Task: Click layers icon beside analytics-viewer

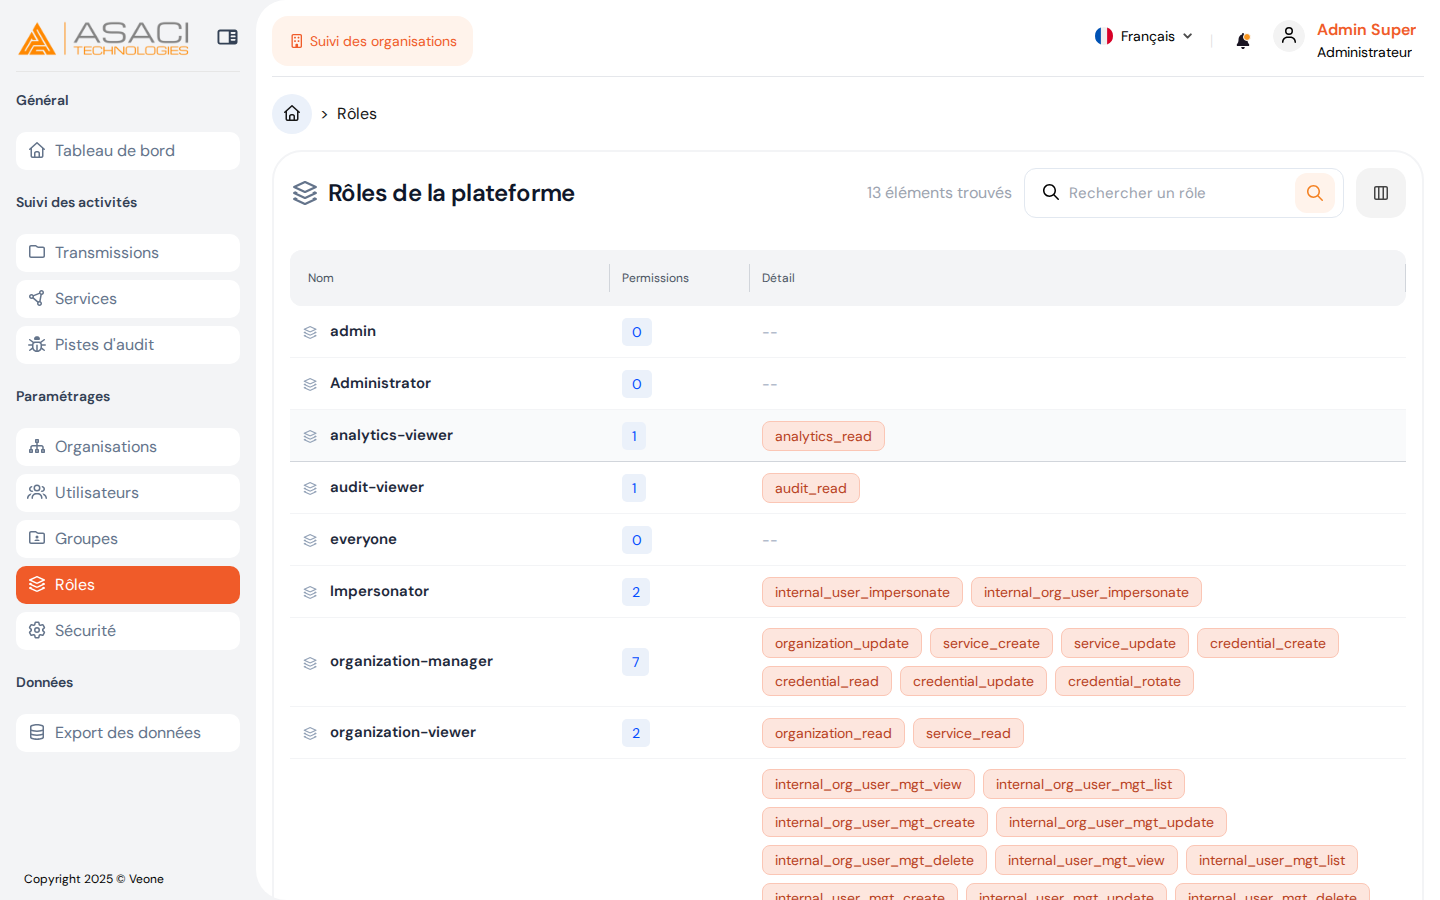Action: click(x=310, y=436)
